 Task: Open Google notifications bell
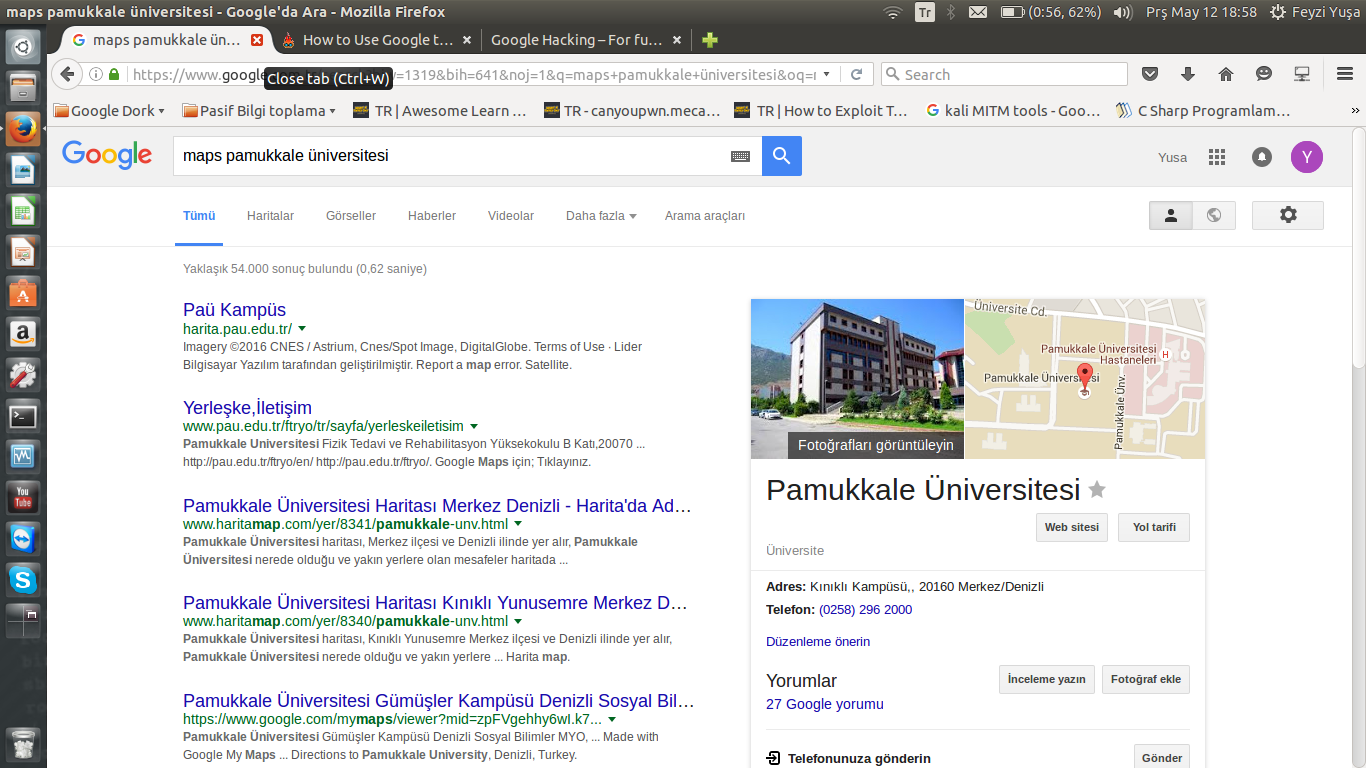coord(1262,157)
